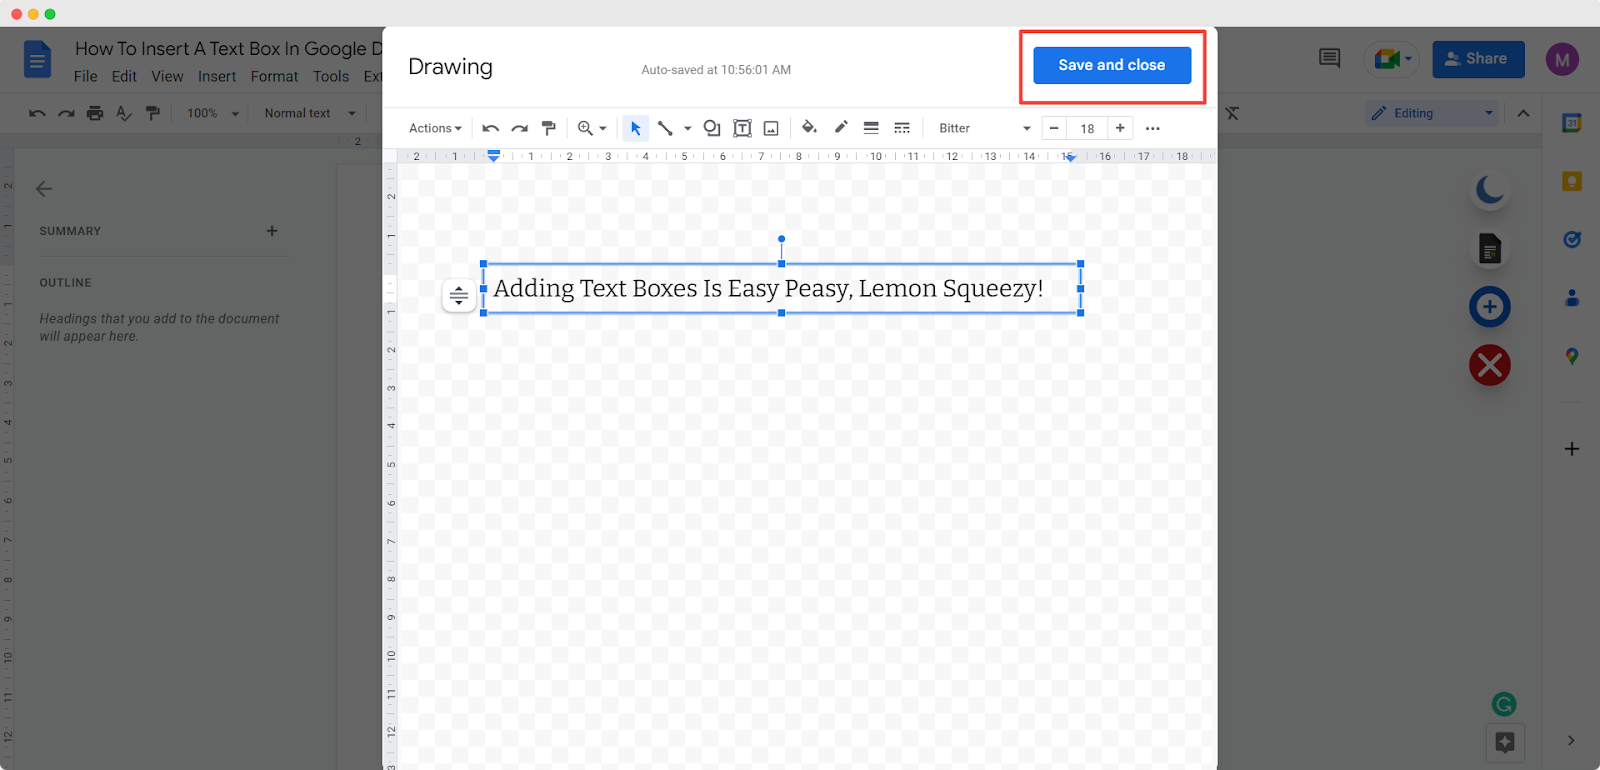Choose the Select arrow cursor tool
Screen dimensions: 1600x770
click(x=635, y=128)
